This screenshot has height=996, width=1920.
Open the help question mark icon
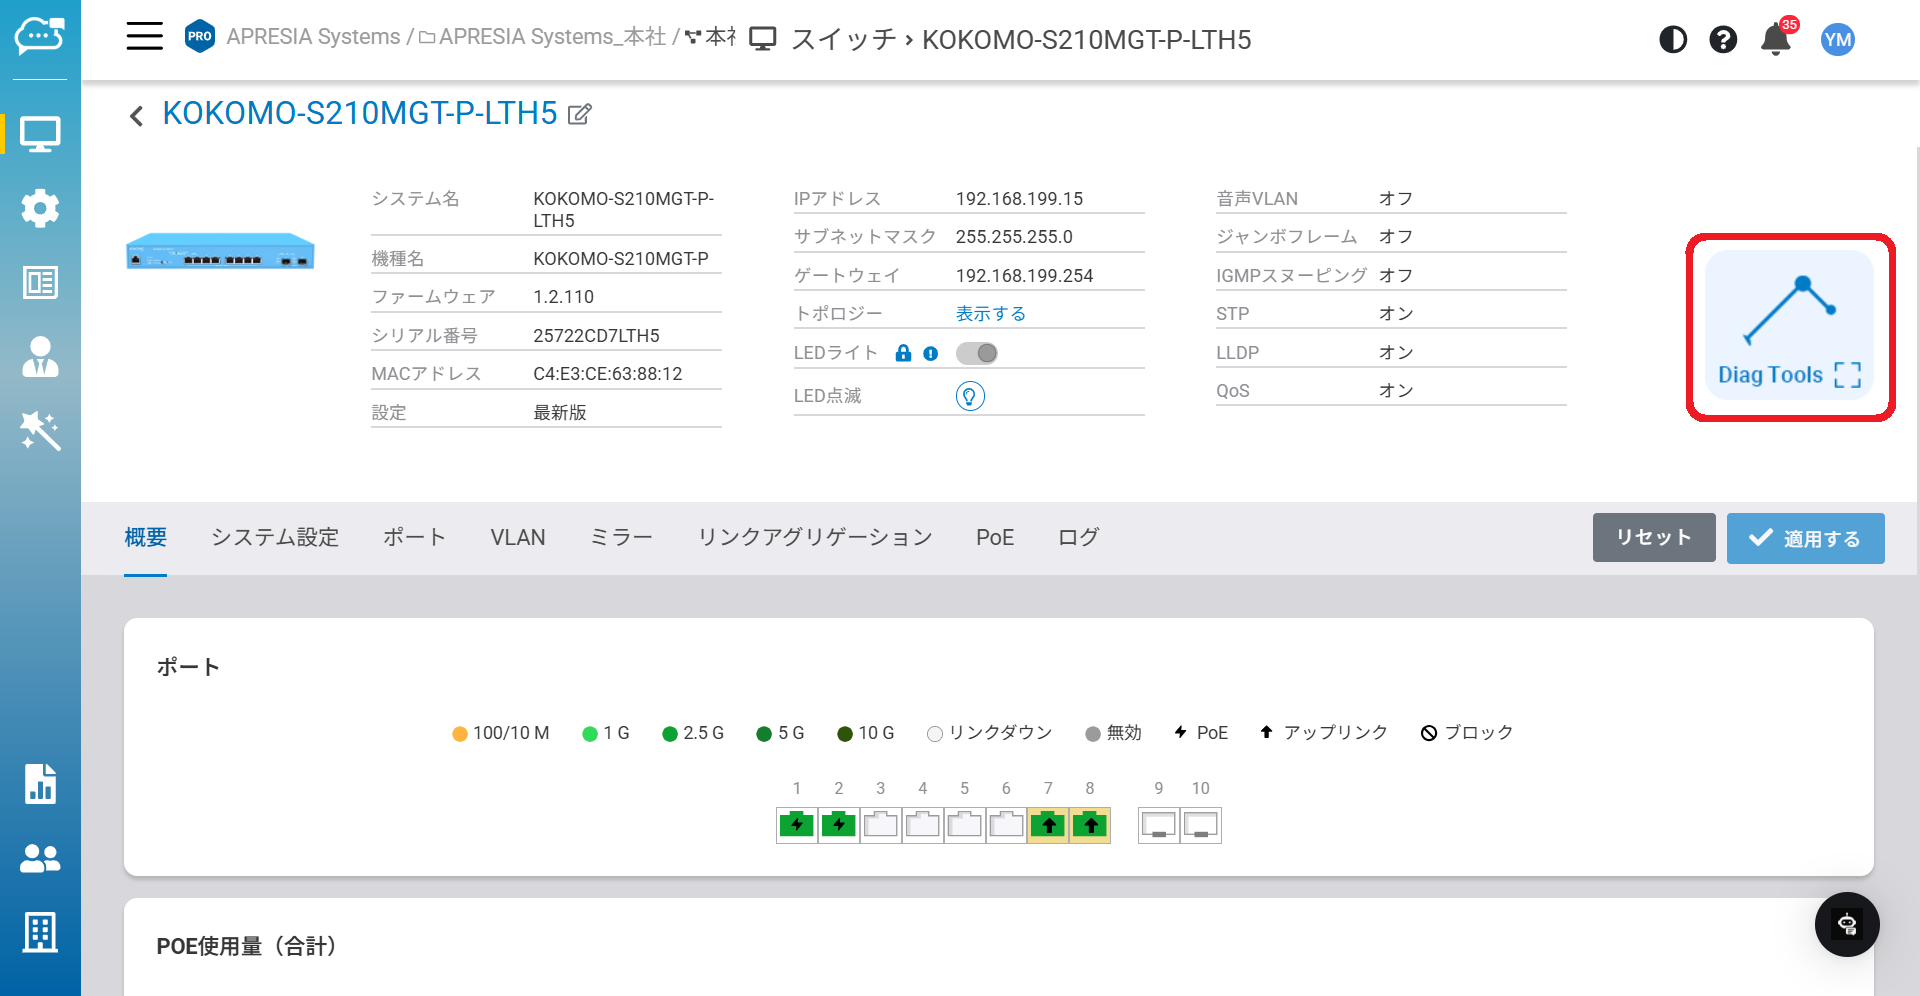[x=1723, y=40]
